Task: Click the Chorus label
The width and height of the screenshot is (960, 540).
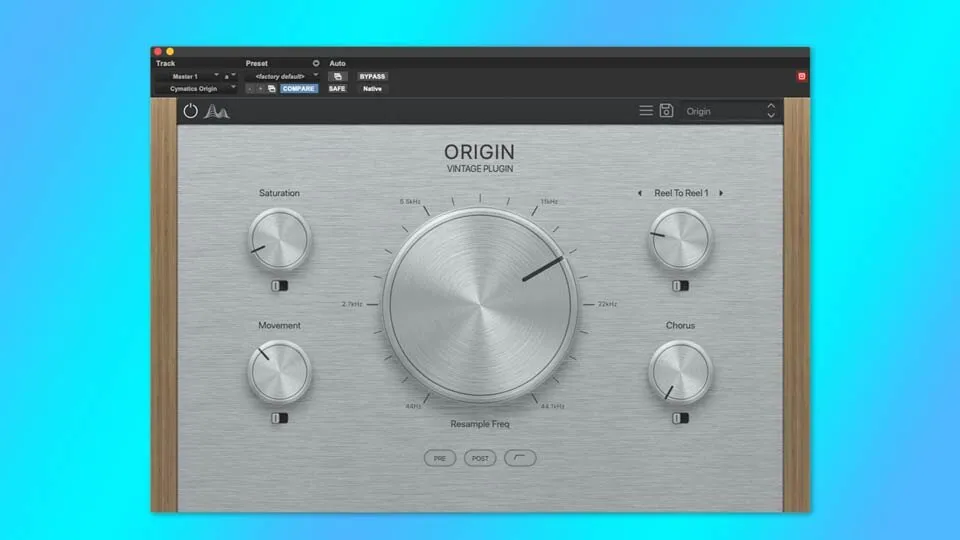Action: pyautogui.click(x=680, y=325)
